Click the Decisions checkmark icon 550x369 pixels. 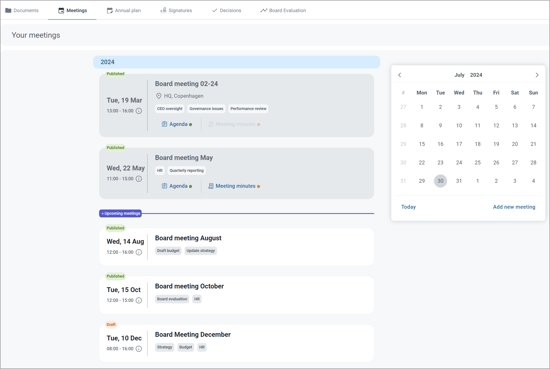[215, 11]
